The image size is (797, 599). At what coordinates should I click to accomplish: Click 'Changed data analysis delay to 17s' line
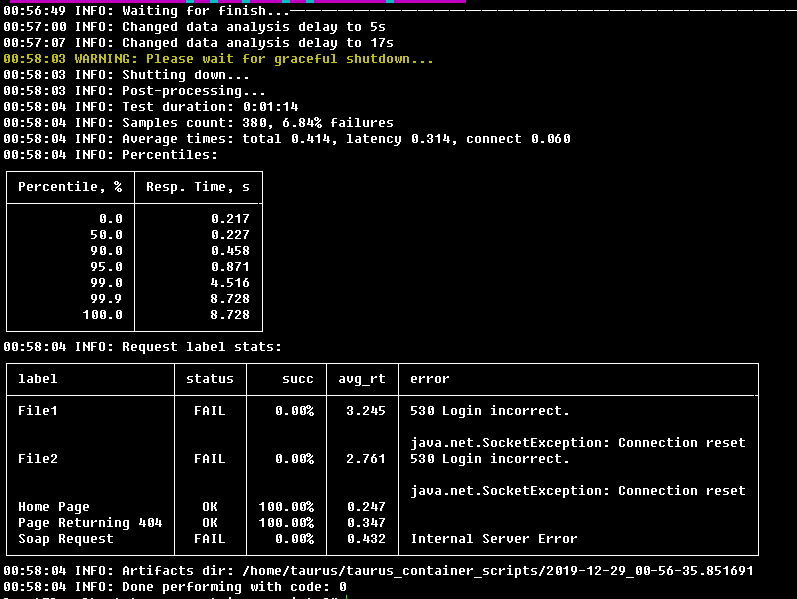pos(198,43)
